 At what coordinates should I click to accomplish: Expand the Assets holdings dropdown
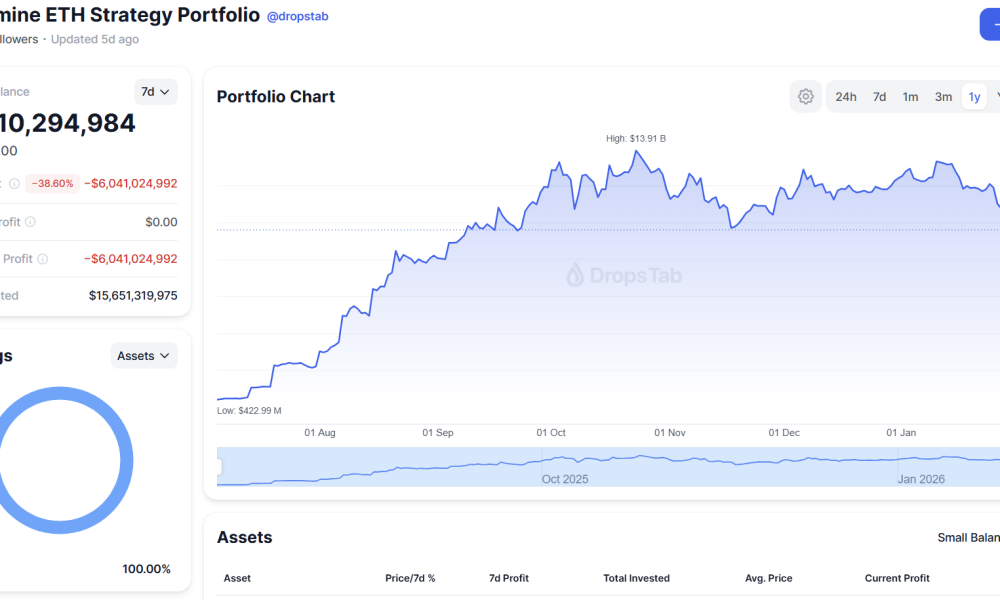coord(144,356)
